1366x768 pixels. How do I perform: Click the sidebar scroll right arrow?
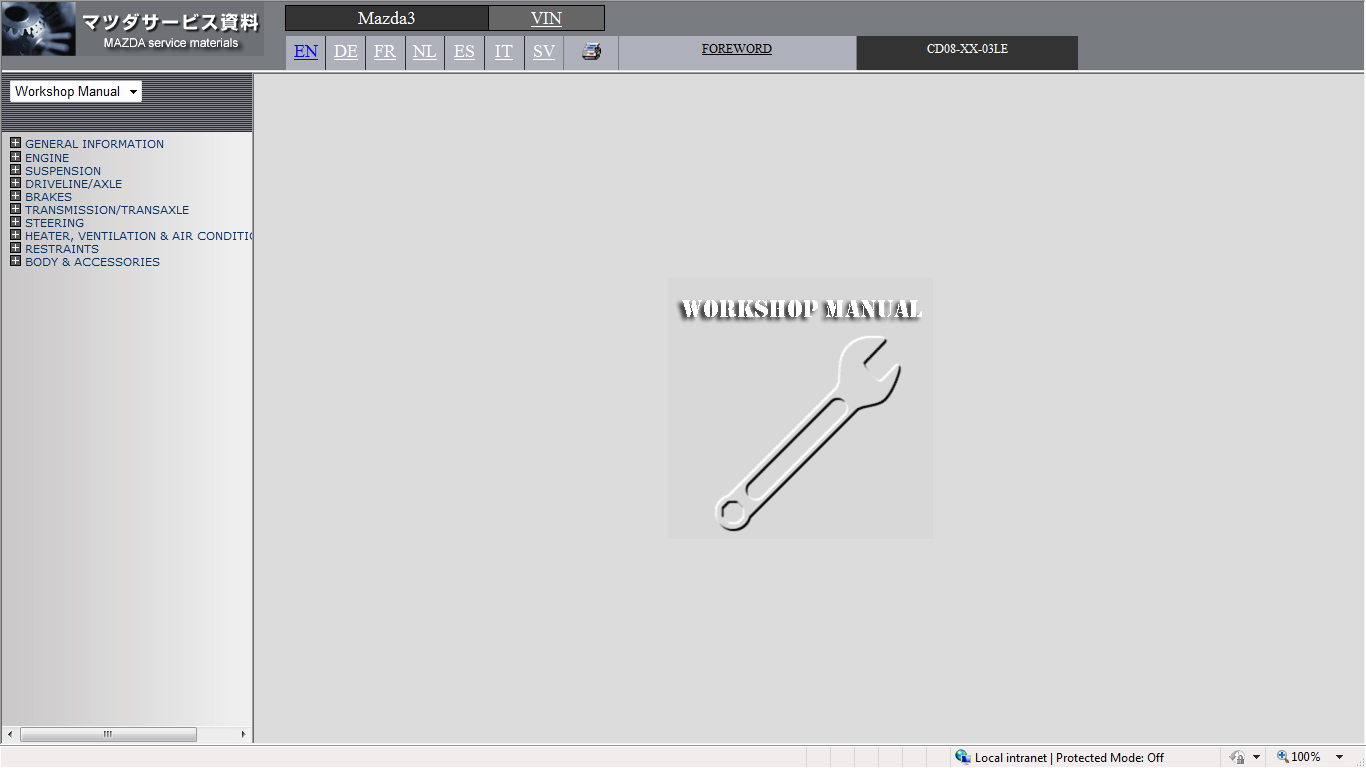point(243,735)
